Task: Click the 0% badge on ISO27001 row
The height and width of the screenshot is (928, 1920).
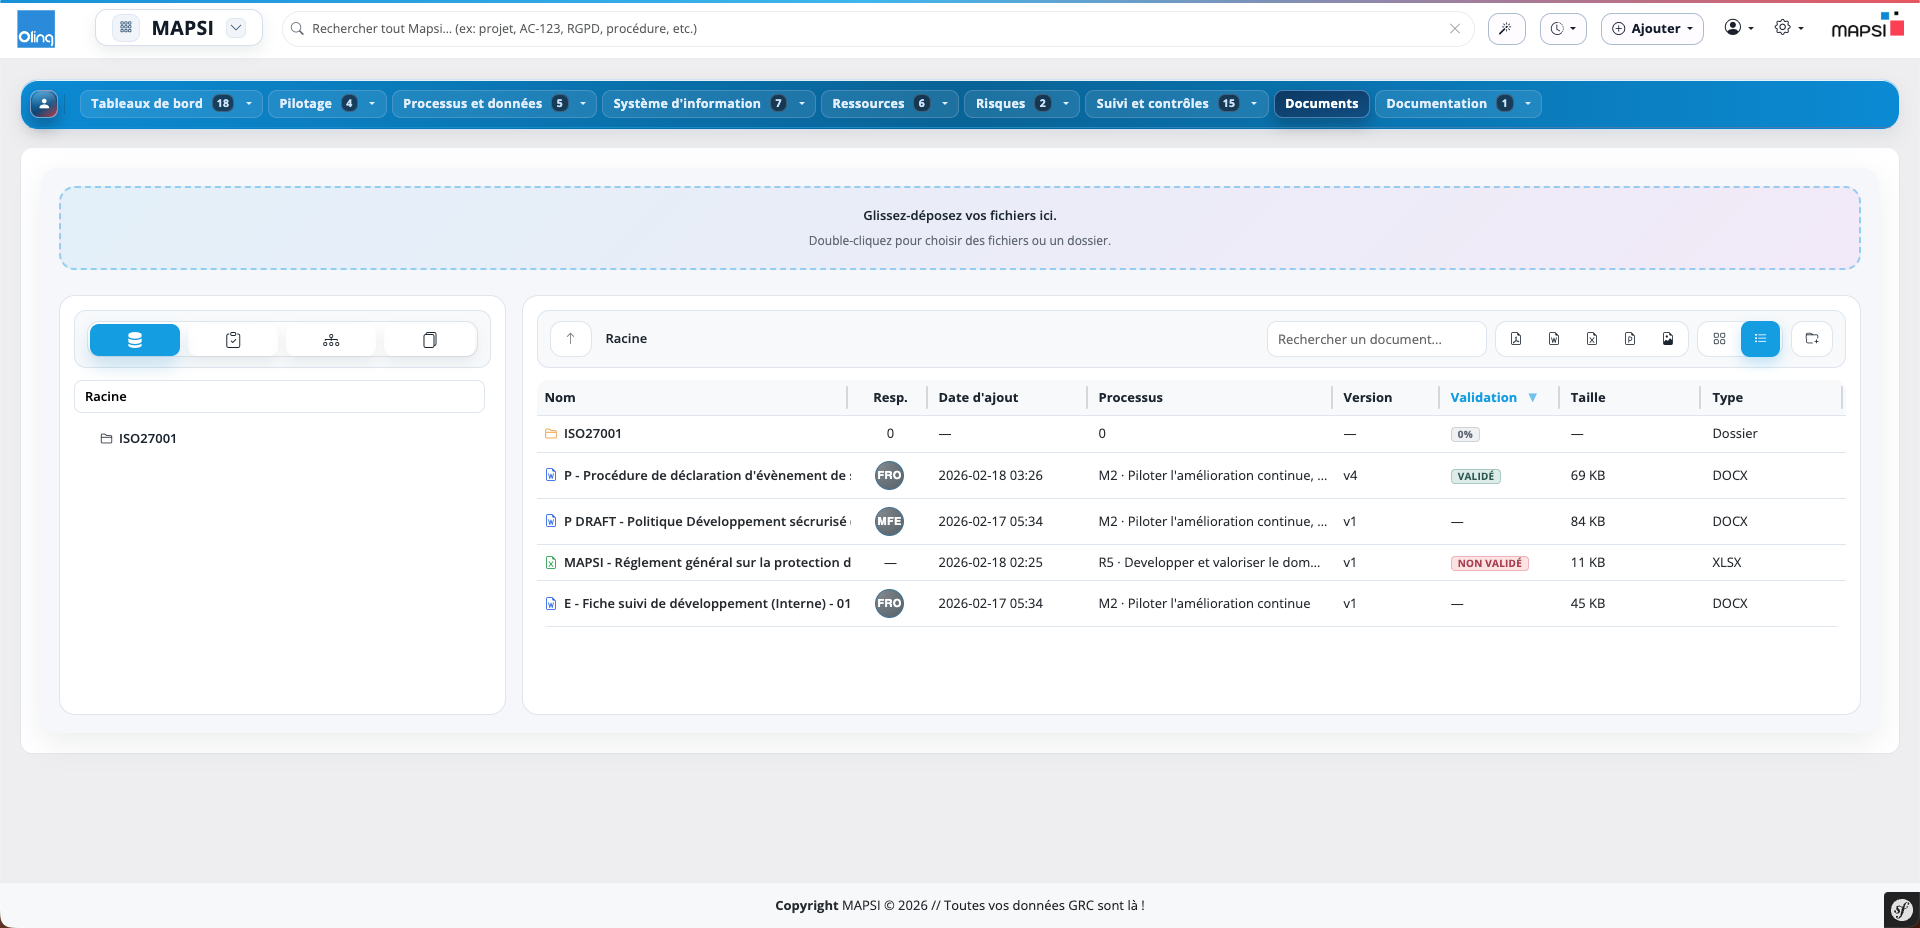Action: pos(1465,435)
